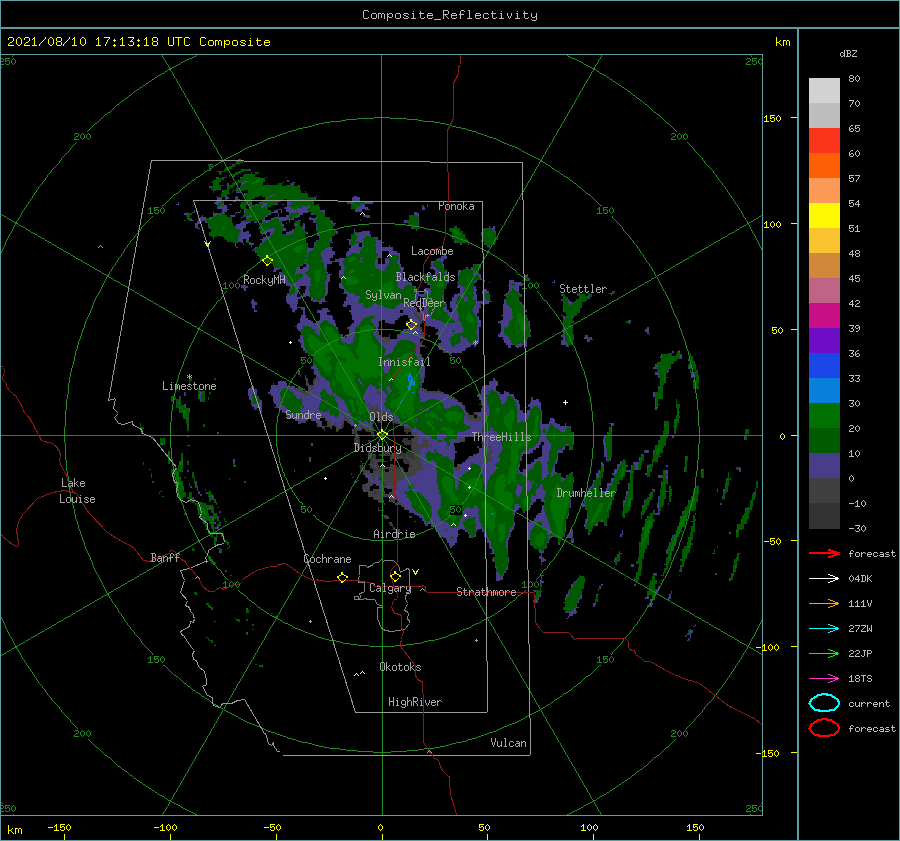The height and width of the screenshot is (841, 900).
Task: Click the blue reflectivity cell near Innisfail
Action: (410, 381)
